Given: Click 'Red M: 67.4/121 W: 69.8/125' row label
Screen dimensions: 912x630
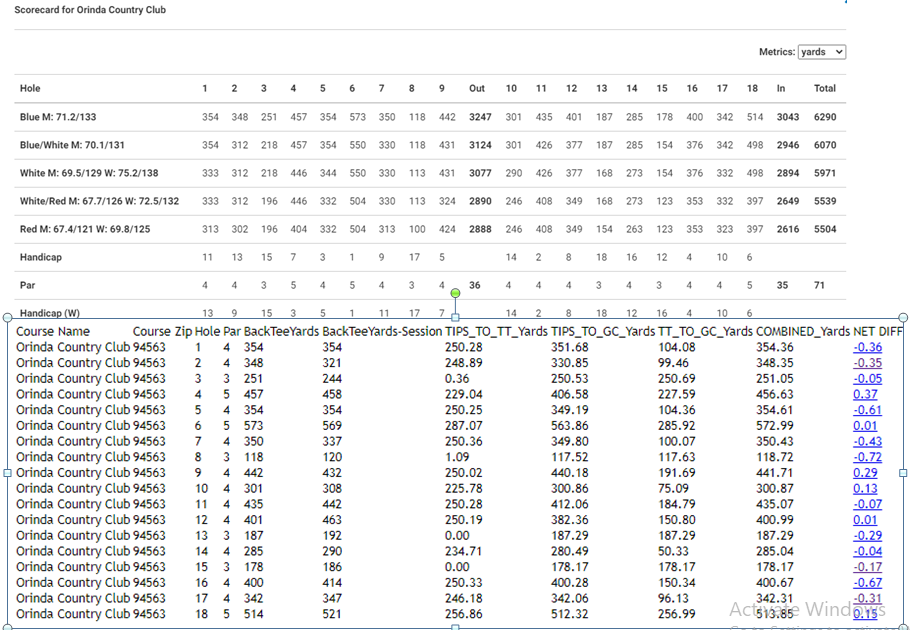Looking at the screenshot, I should [x=85, y=229].
